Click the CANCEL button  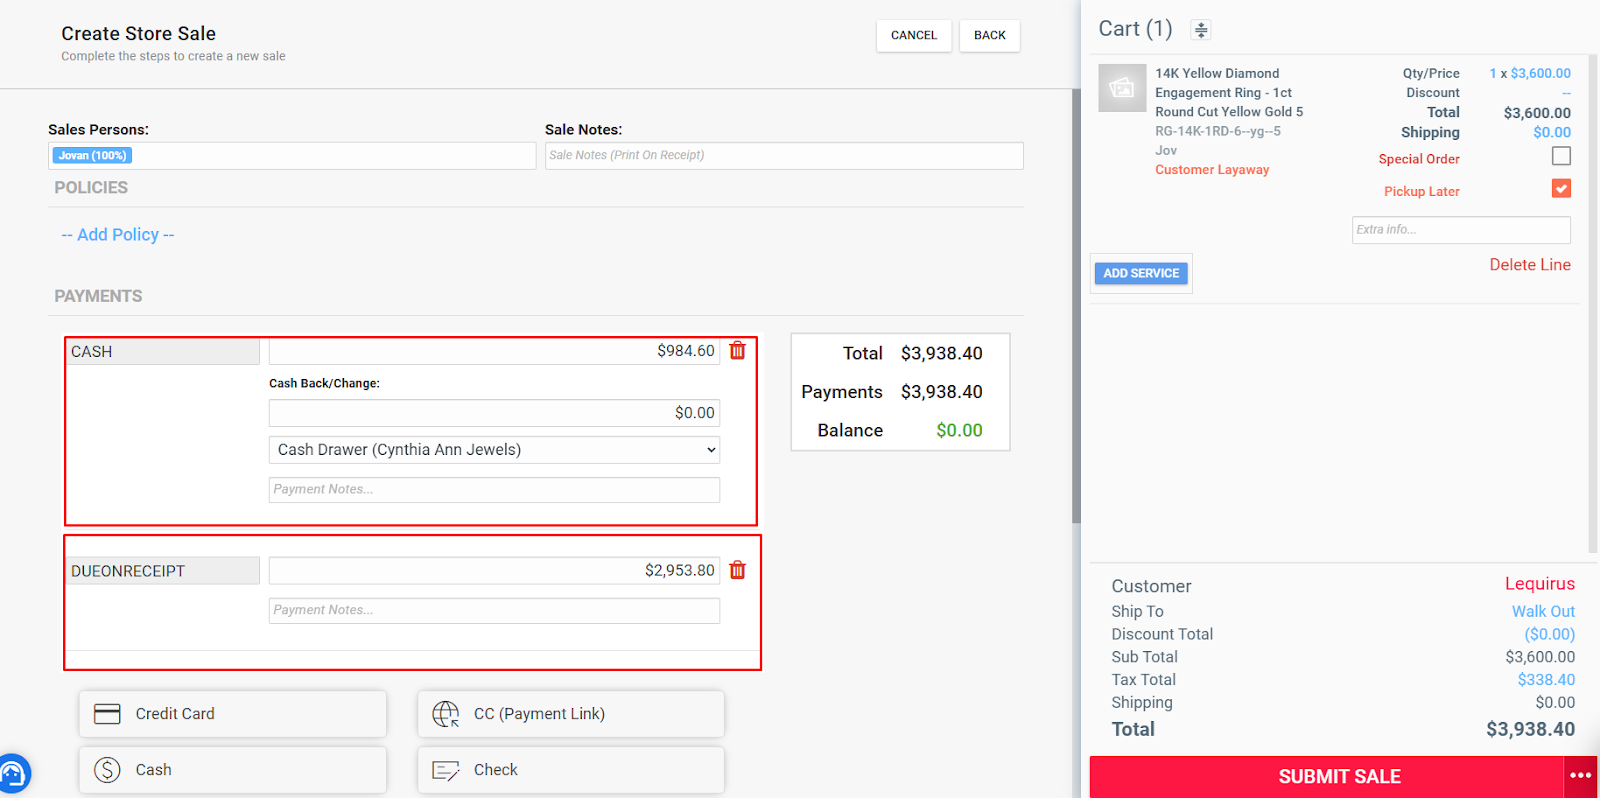[x=914, y=35]
